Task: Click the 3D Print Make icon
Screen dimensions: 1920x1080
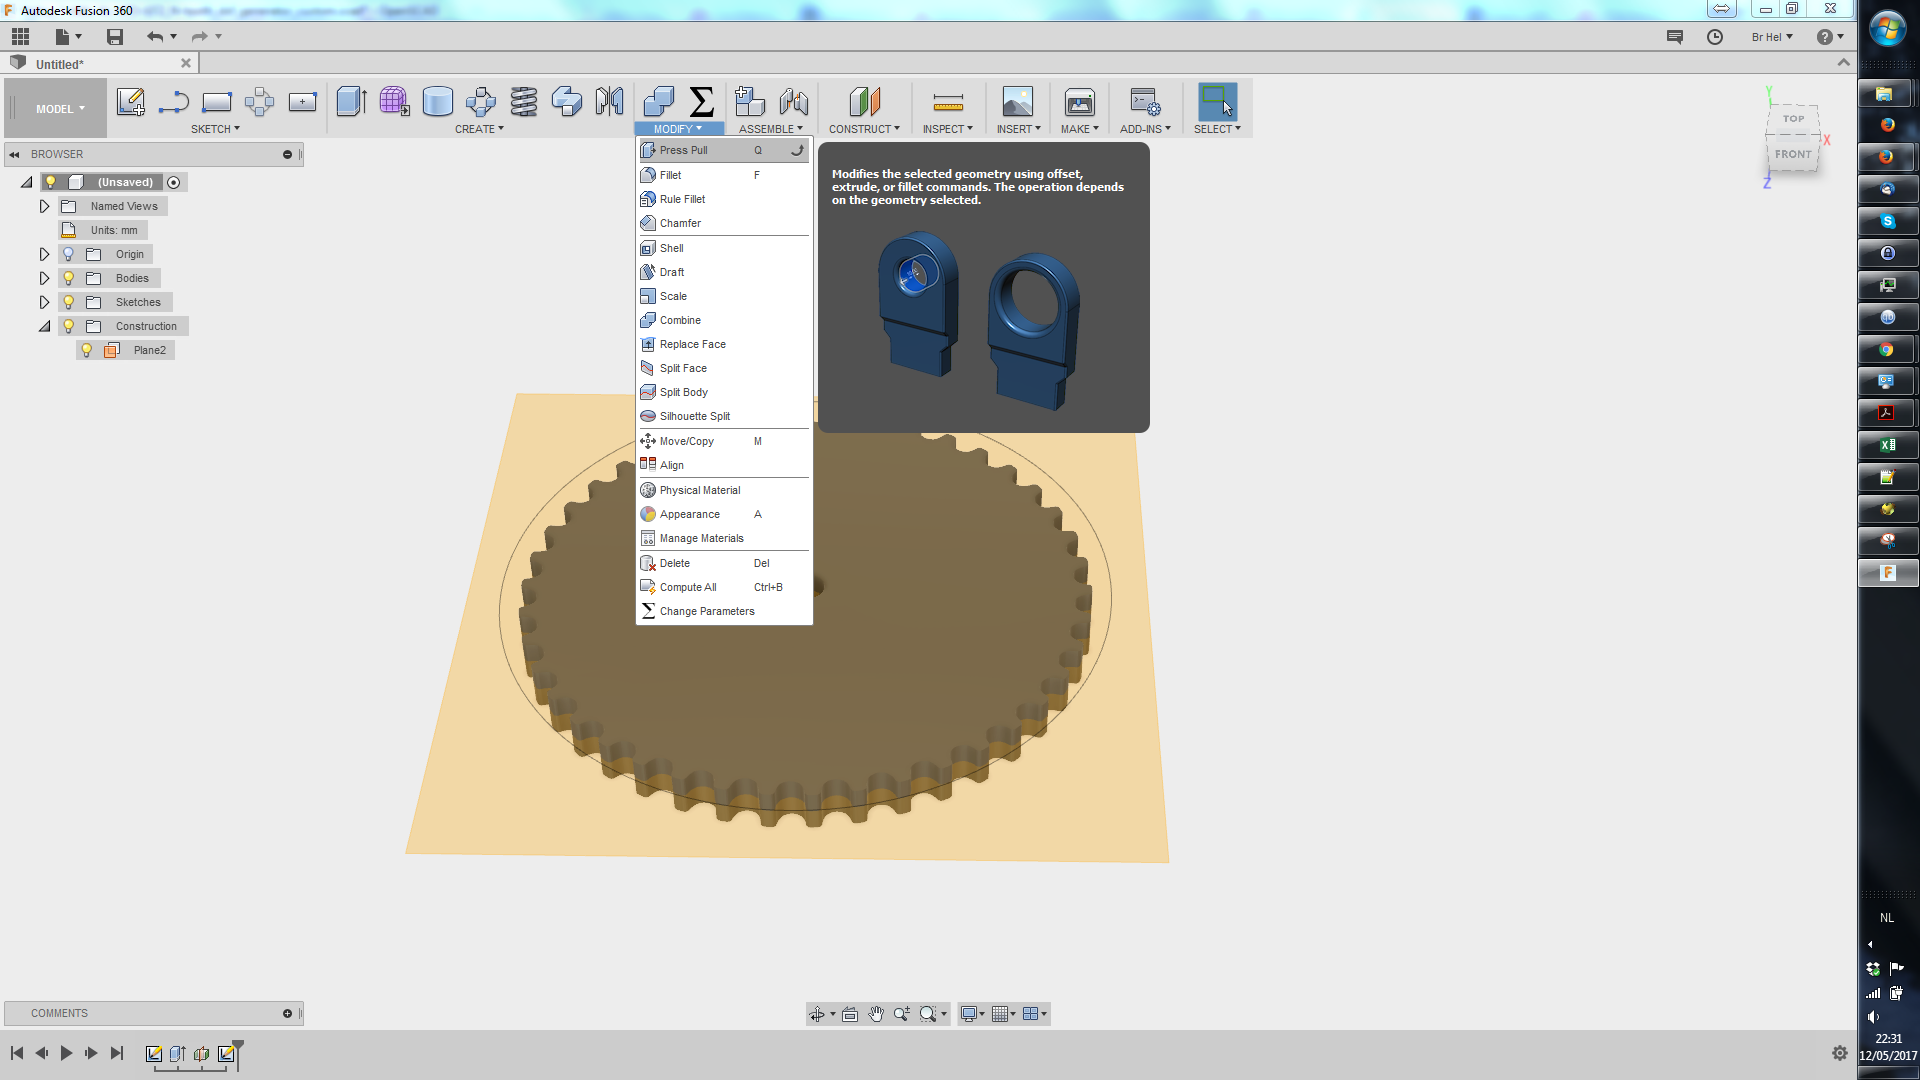Action: click(1079, 102)
